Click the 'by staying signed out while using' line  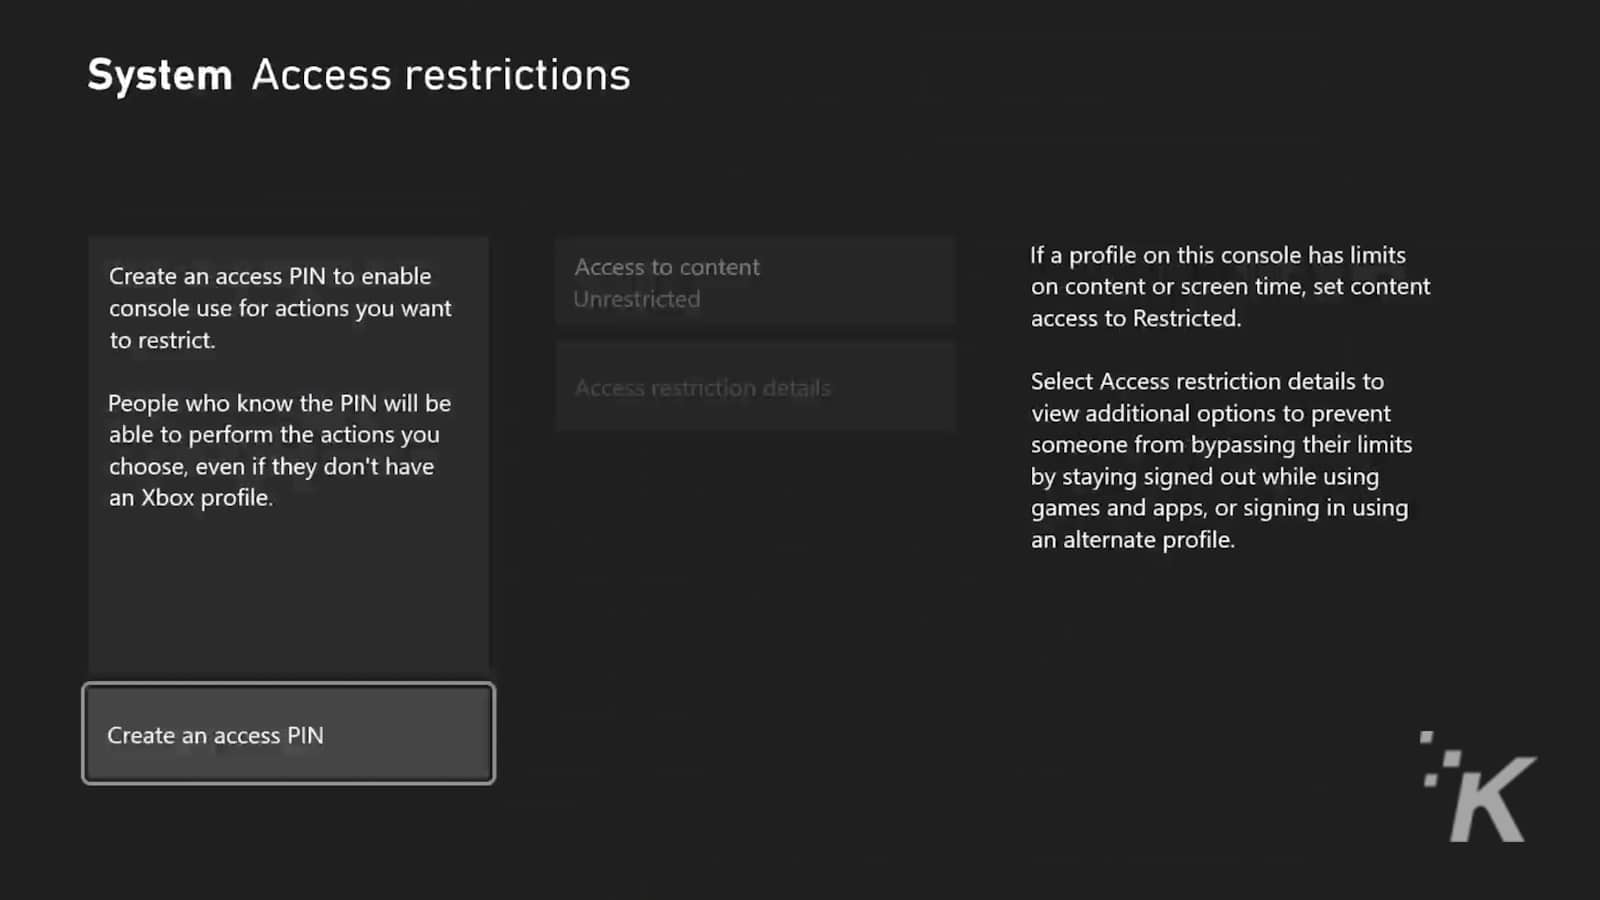[1205, 476]
